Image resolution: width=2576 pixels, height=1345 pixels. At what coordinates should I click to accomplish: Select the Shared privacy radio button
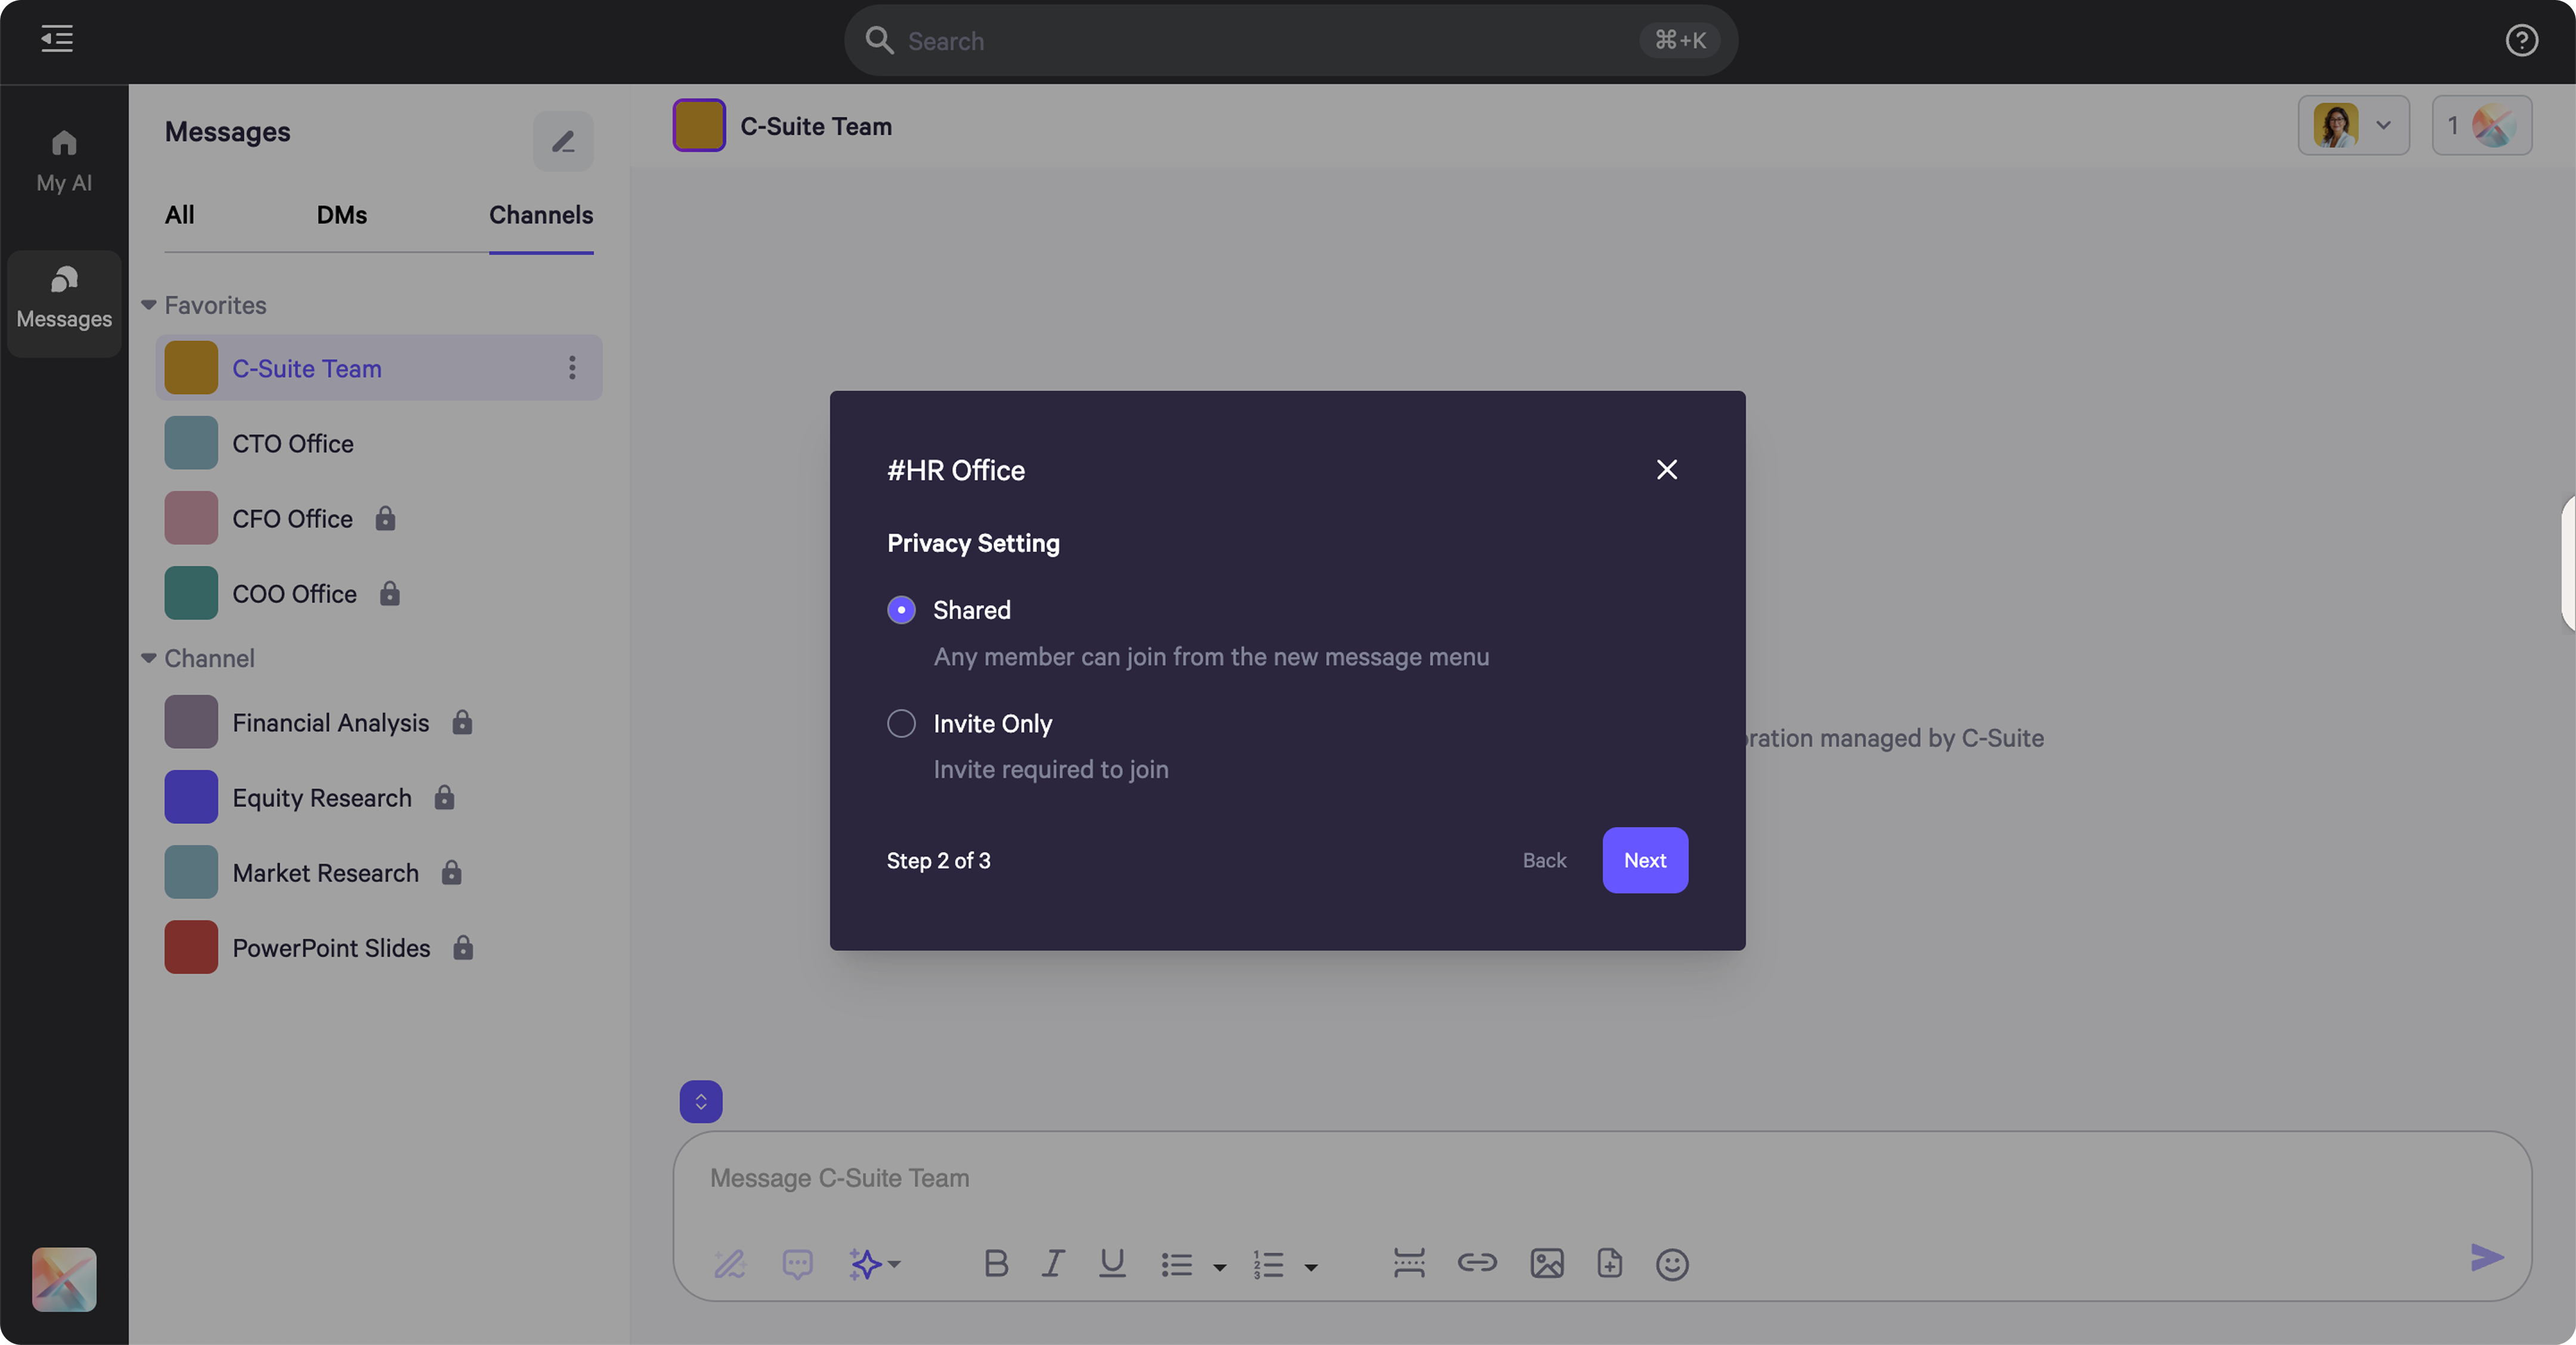[901, 610]
